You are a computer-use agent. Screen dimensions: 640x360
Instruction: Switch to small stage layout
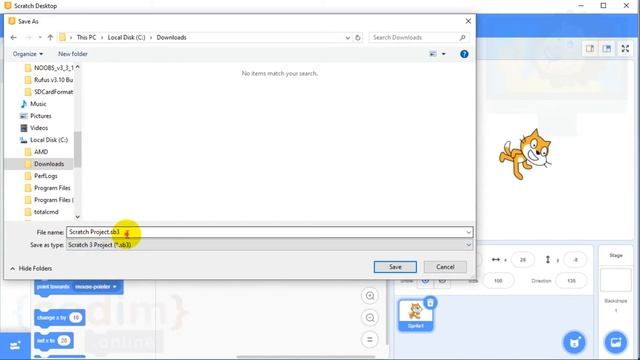pyautogui.click(x=590, y=49)
